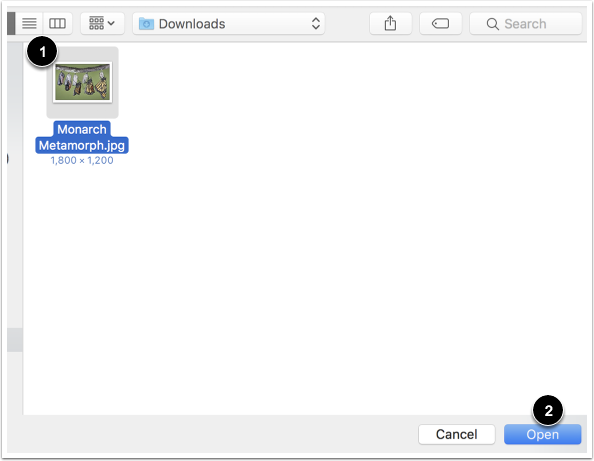Select the Monarch Metamorph.jpg thumbnail
The image size is (594, 461).
83,82
